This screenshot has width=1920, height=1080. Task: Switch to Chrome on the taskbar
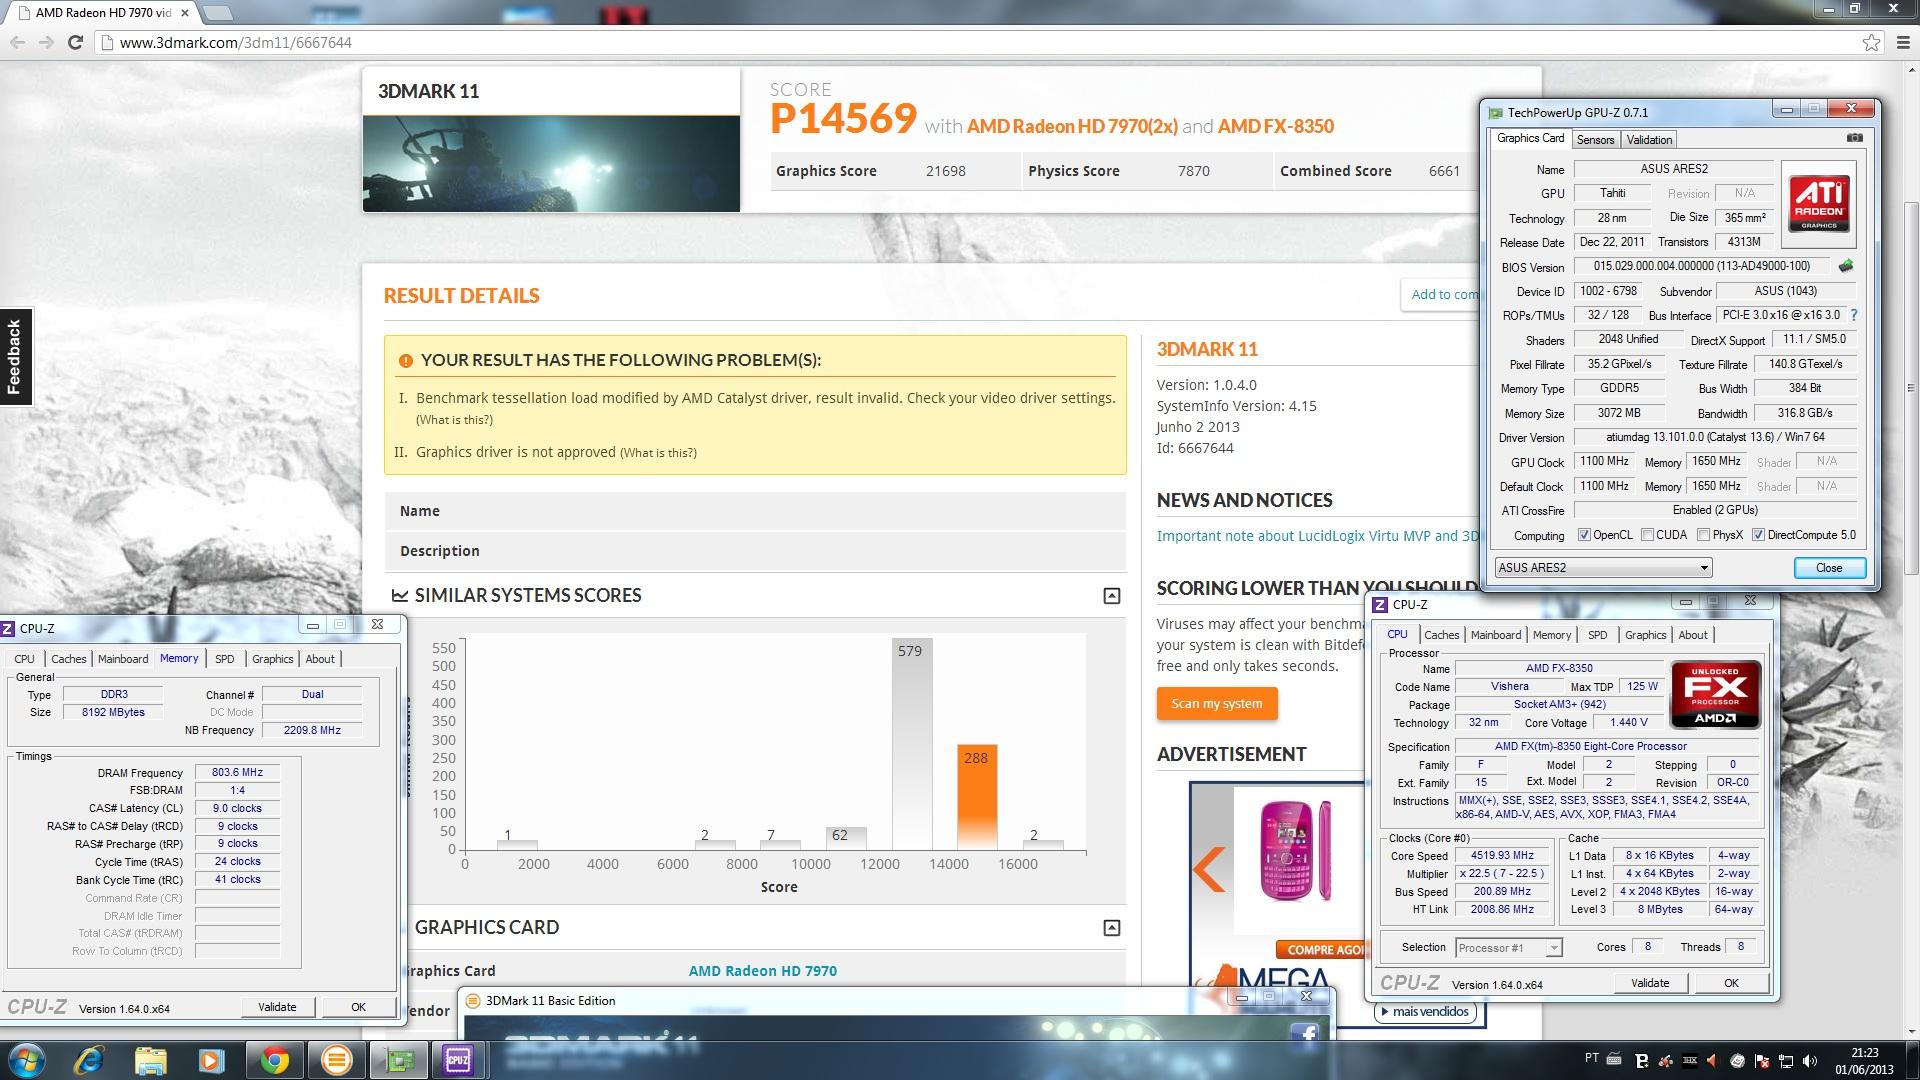[274, 1060]
